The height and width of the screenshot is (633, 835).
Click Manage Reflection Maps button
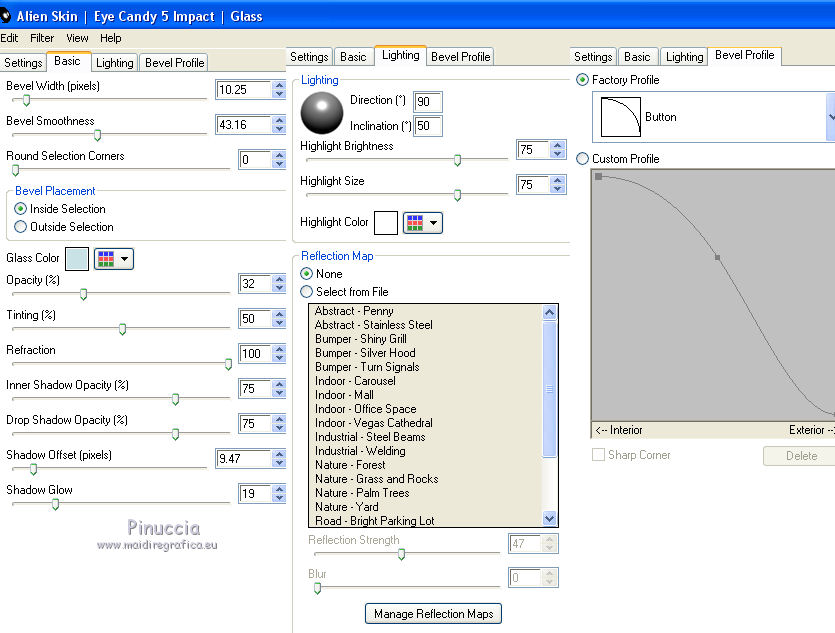click(433, 613)
